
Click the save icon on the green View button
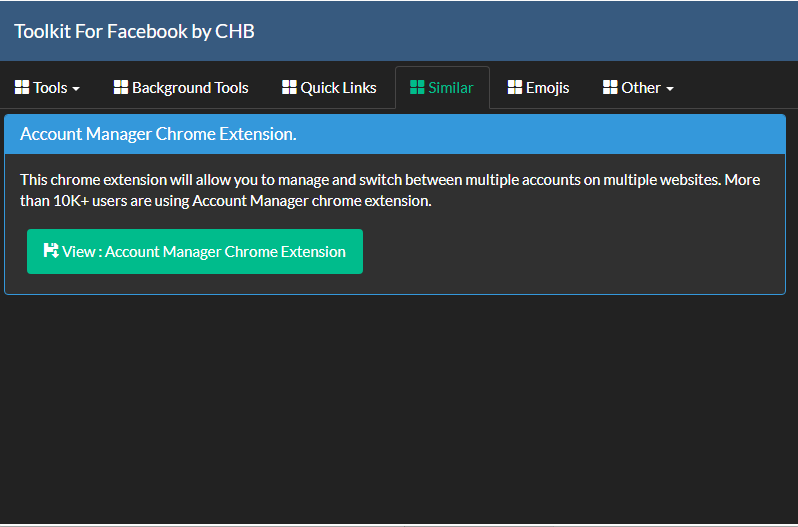coord(51,250)
